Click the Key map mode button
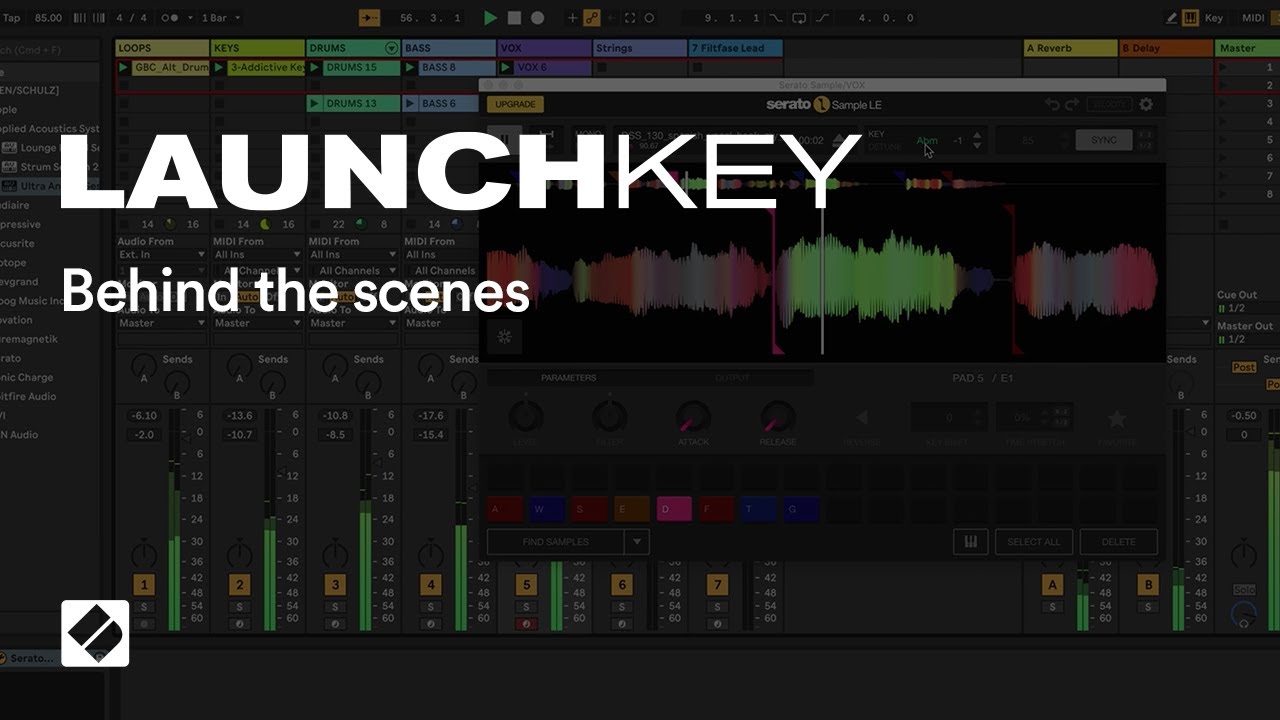The height and width of the screenshot is (720, 1280). point(1214,18)
